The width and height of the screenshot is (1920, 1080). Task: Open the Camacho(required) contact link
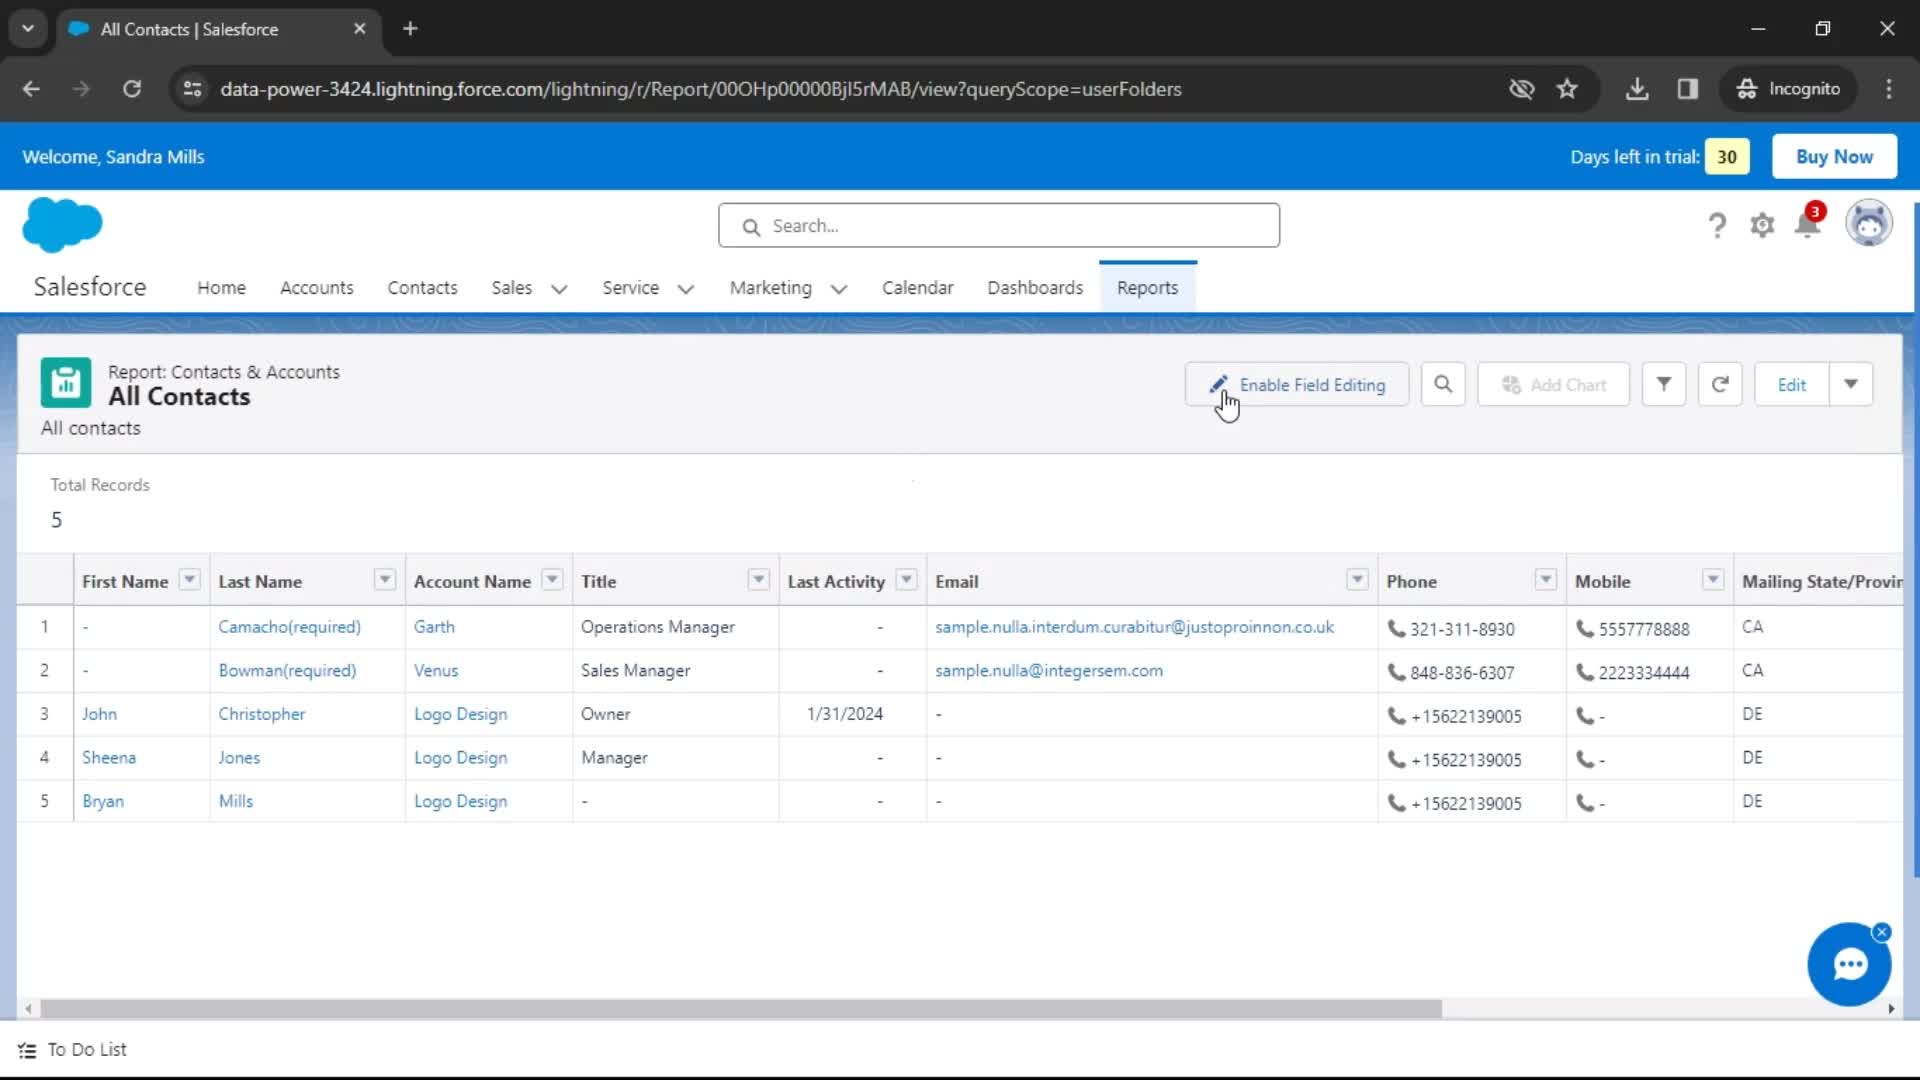(289, 627)
